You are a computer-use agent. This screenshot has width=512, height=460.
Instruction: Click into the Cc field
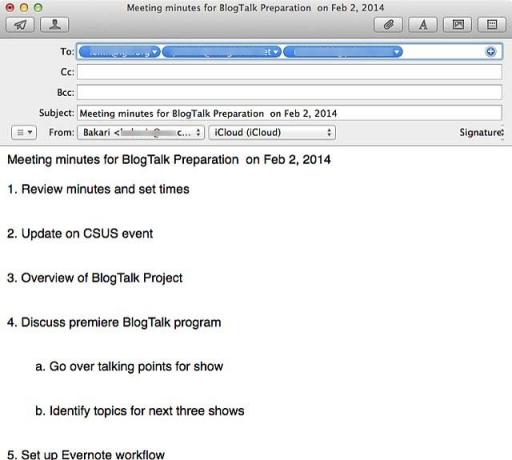289,72
